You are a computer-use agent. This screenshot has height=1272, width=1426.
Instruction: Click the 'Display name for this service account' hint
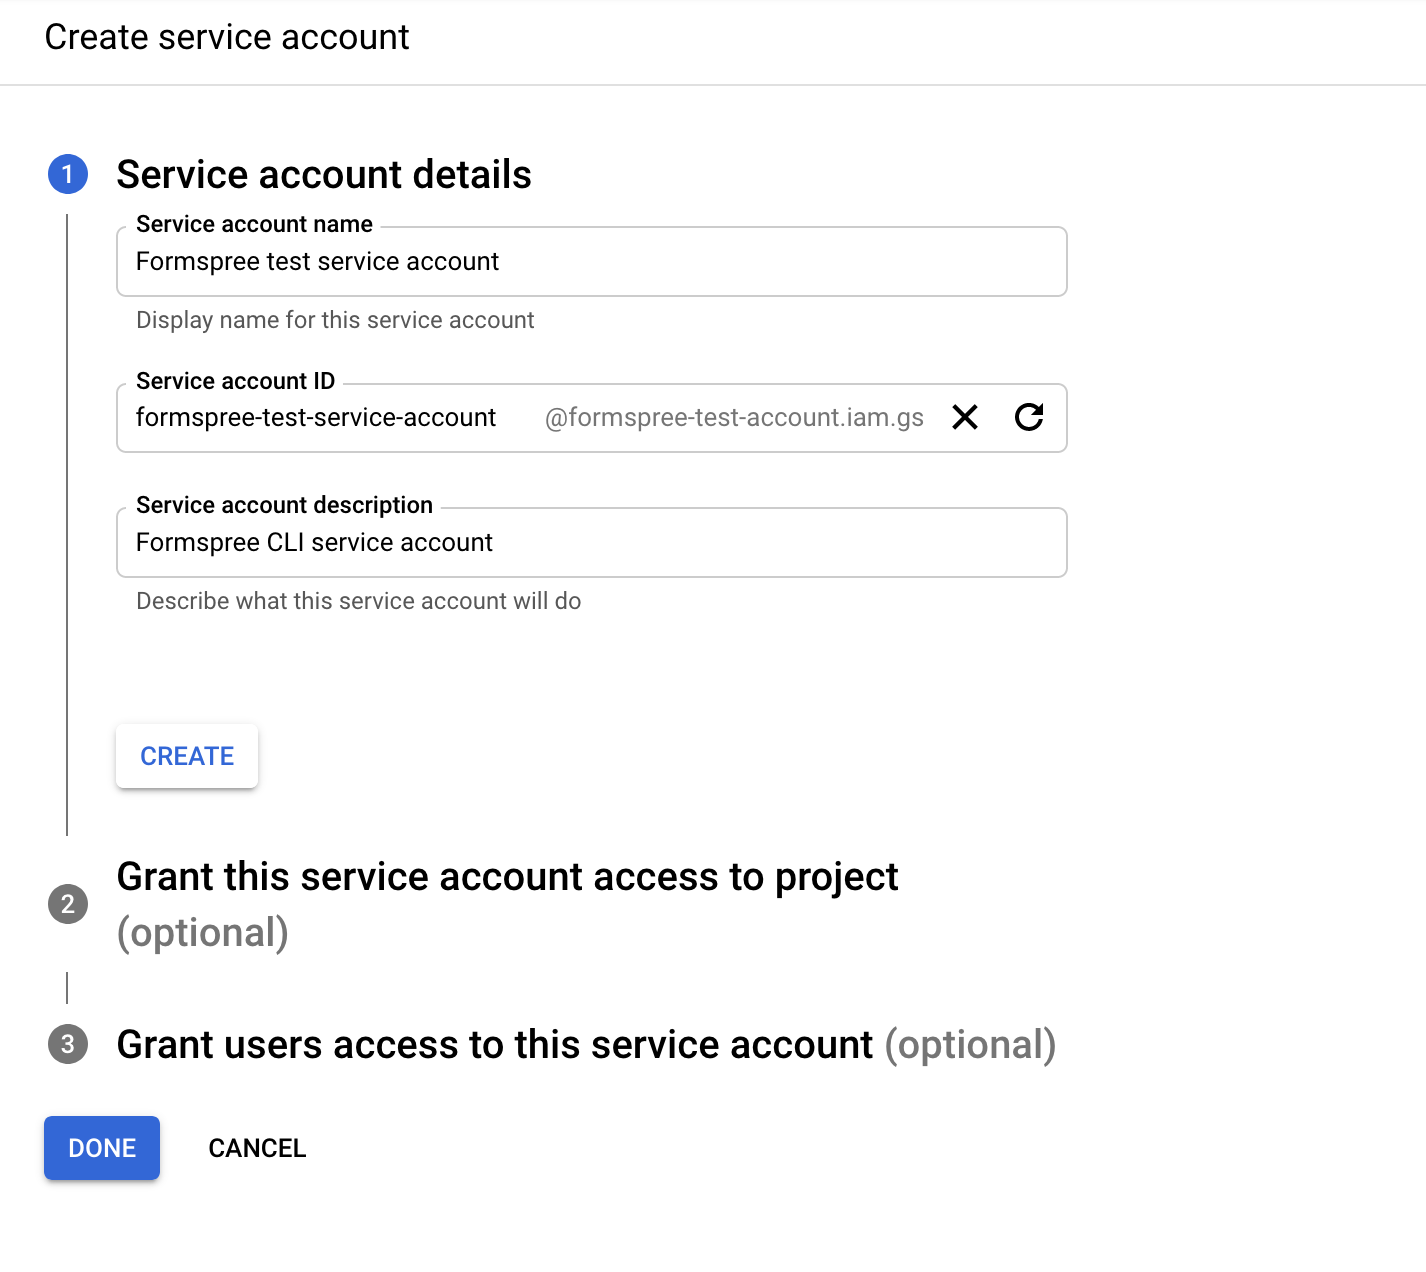pyautogui.click(x=335, y=320)
